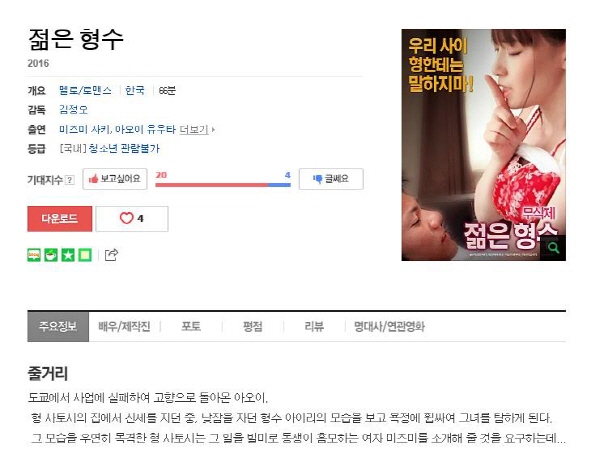The width and height of the screenshot is (600, 464).
Task: Select the 평점 tab
Action: tap(253, 327)
